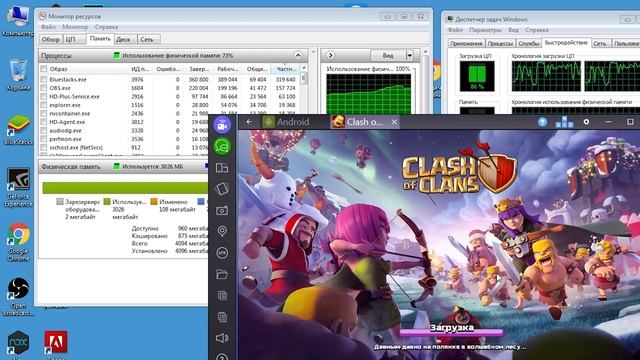Click the blue upload arrow in BlueStacks title bar
The image size is (640, 360).
[x=542, y=122]
